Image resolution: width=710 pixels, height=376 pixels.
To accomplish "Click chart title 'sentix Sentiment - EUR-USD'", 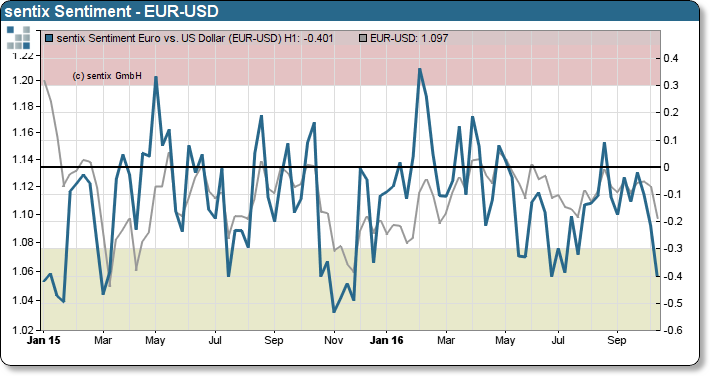I will point(111,11).
